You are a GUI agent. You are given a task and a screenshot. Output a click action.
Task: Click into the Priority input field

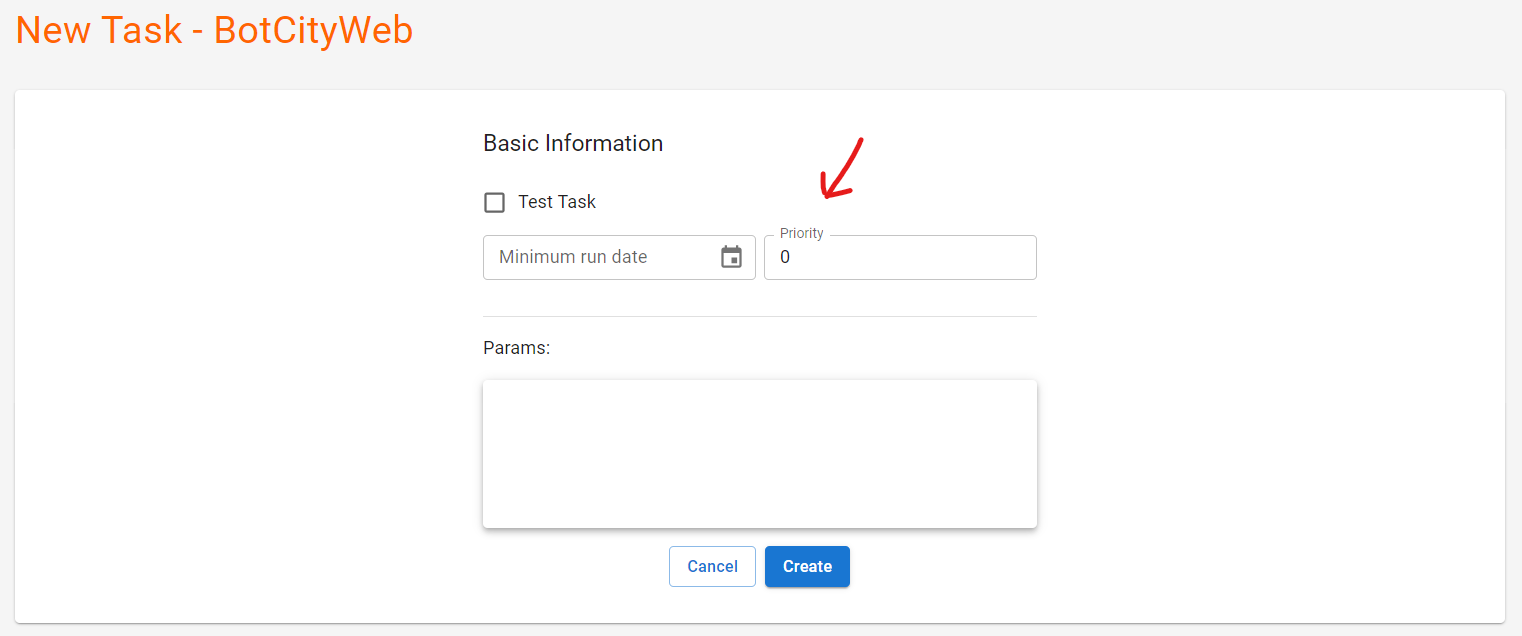click(900, 257)
